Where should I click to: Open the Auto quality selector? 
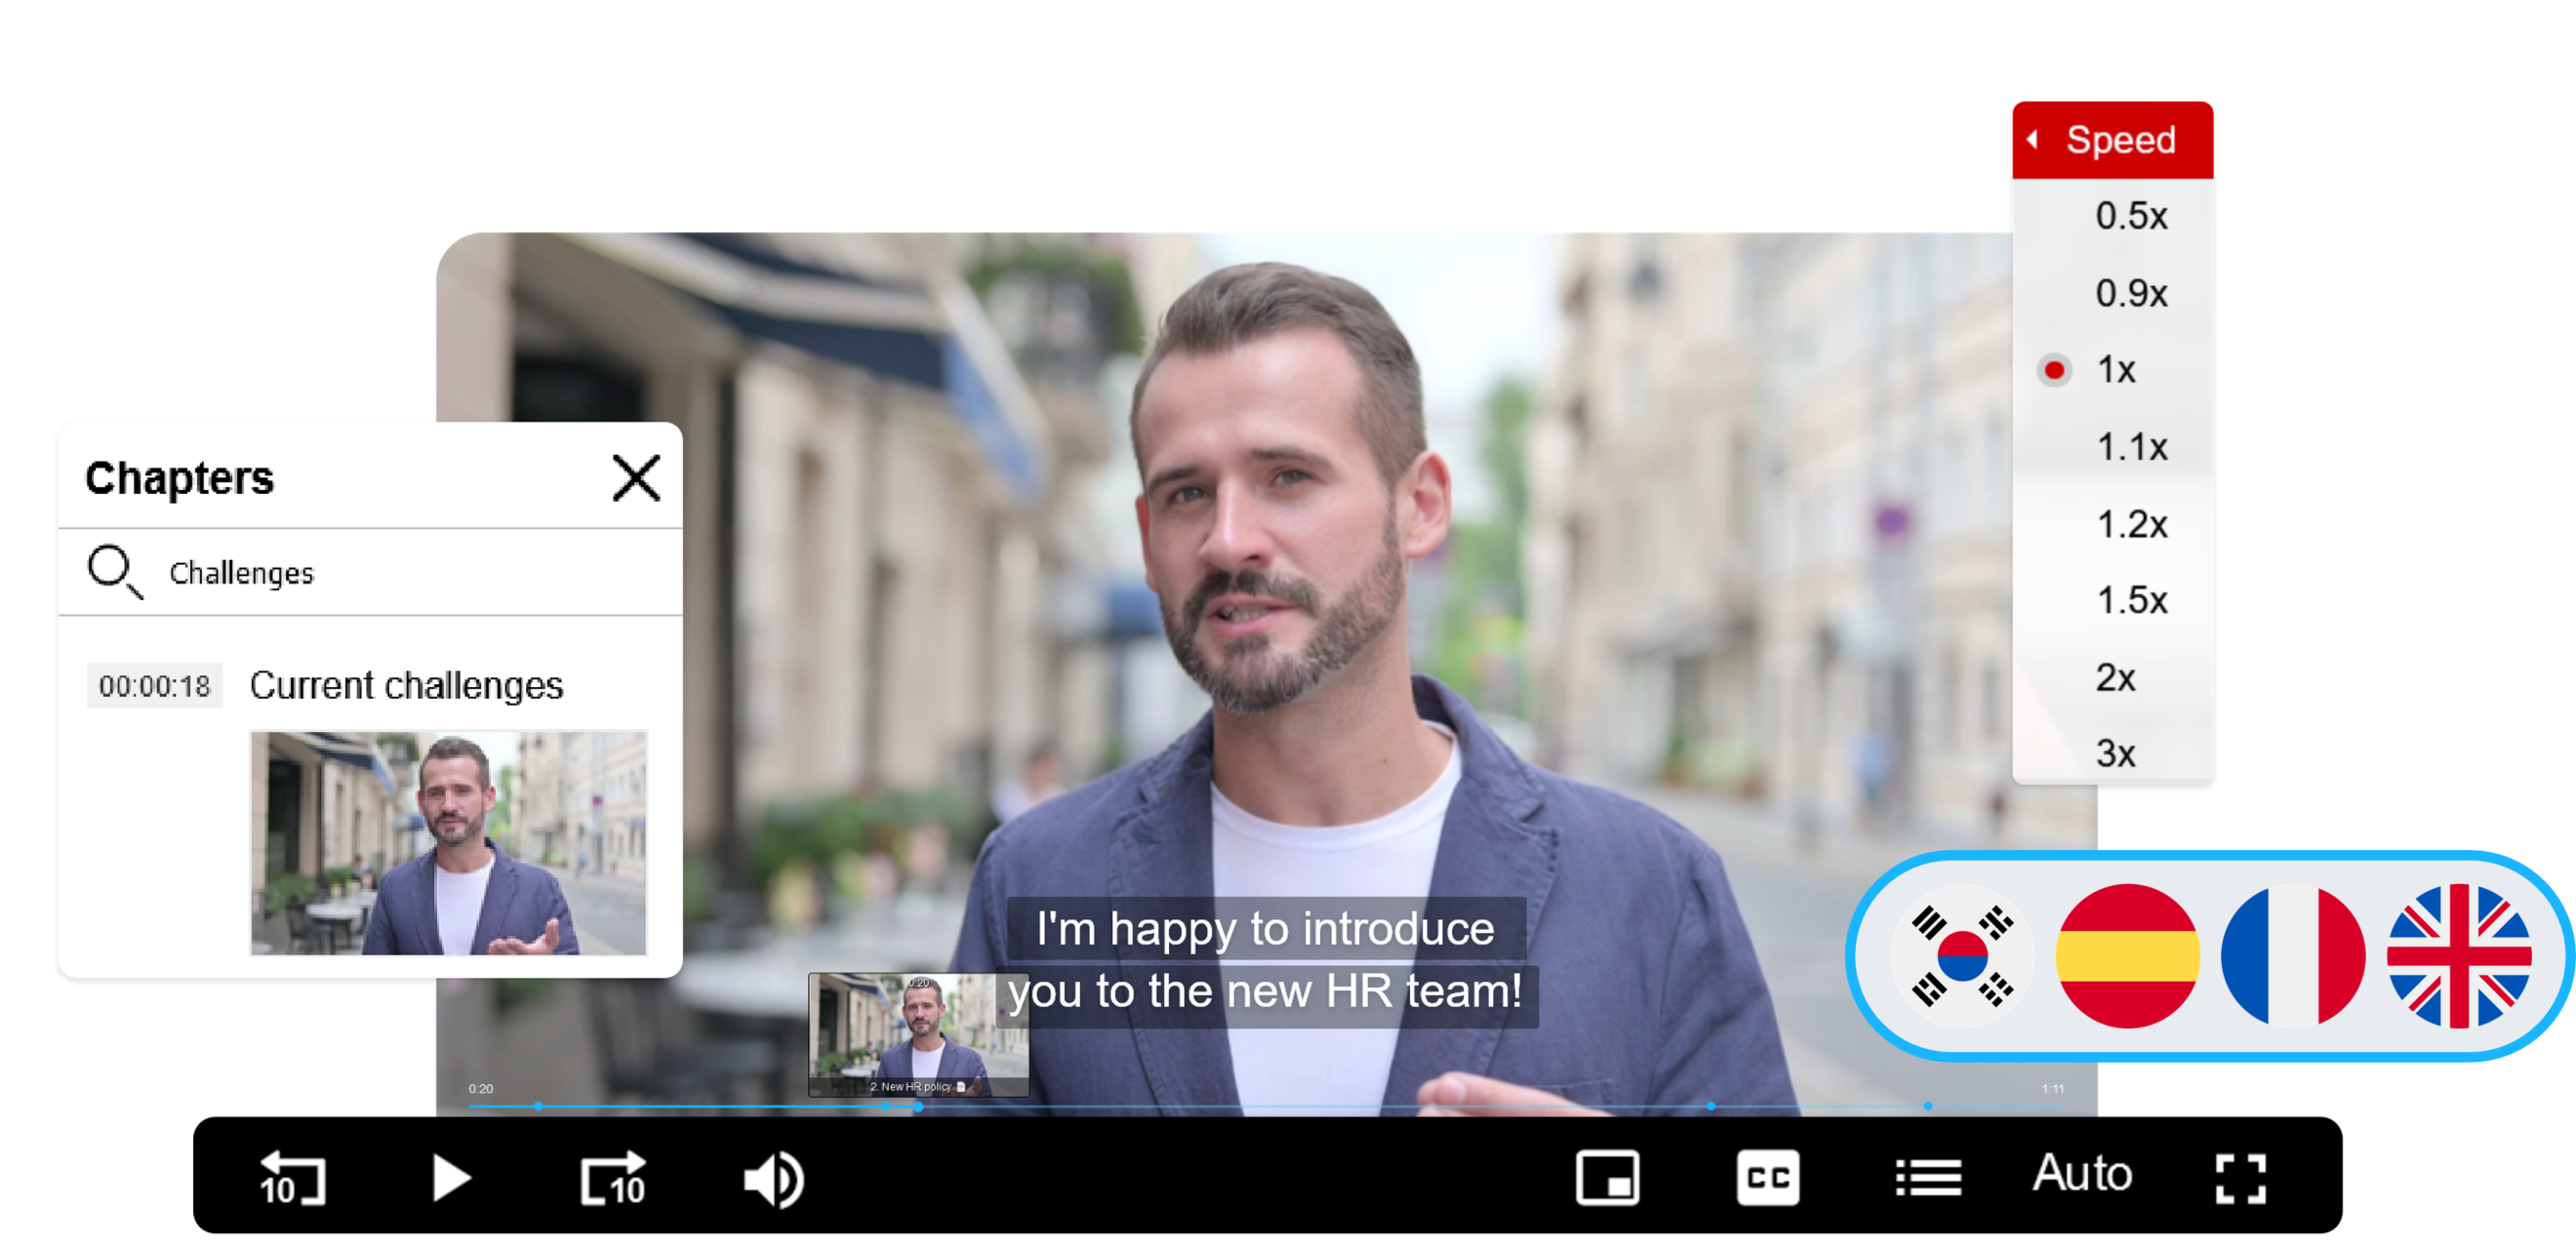tap(2082, 1172)
